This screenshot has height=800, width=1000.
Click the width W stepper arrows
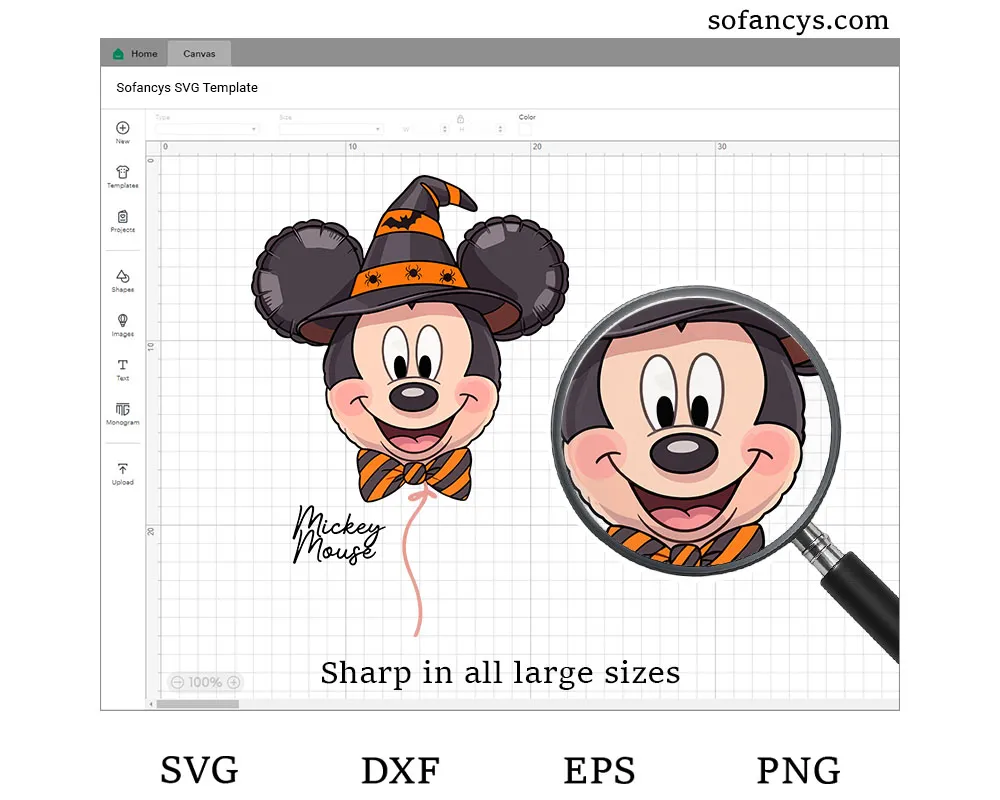pyautogui.click(x=444, y=129)
